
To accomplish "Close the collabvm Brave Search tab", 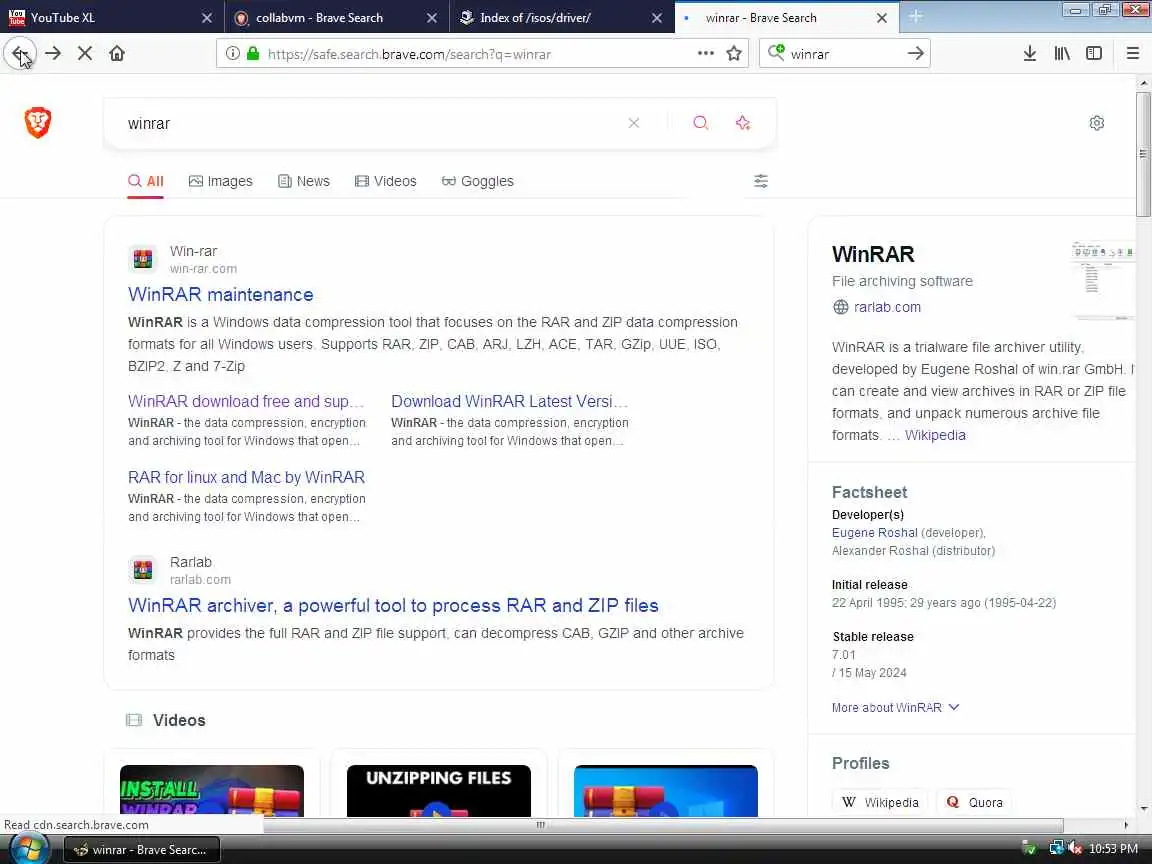I will click(x=432, y=18).
